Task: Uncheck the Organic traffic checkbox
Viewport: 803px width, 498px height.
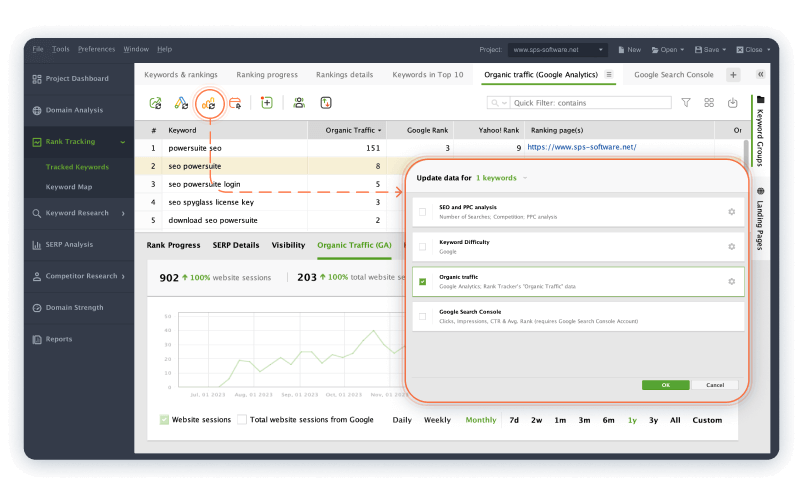Action: (x=422, y=281)
